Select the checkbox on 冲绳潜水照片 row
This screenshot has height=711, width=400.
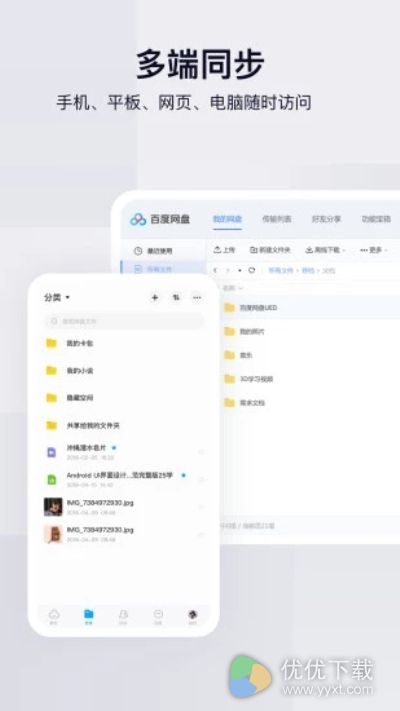[x=201, y=452]
